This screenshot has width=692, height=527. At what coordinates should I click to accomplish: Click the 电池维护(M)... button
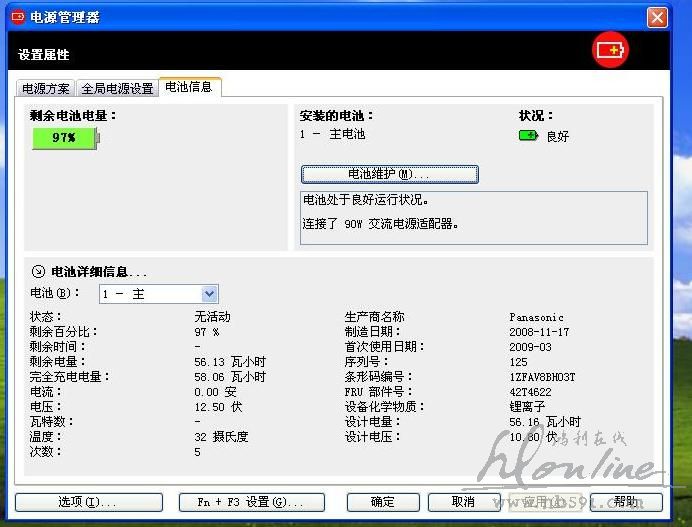pyautogui.click(x=390, y=174)
